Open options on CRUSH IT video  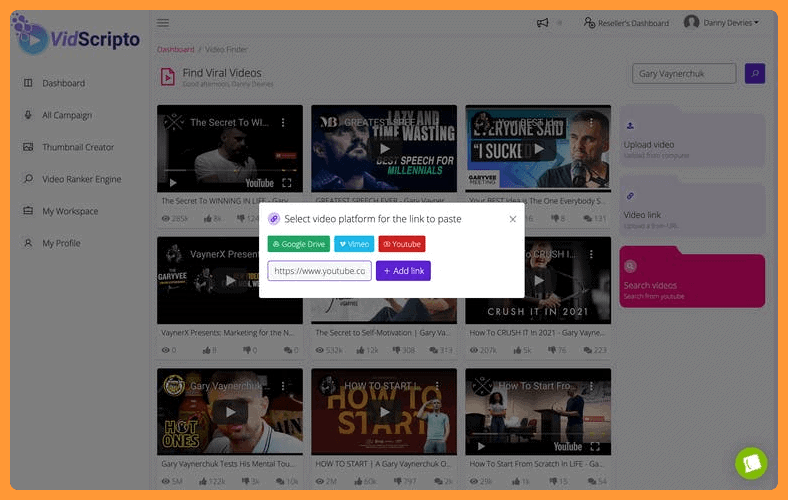(x=592, y=254)
